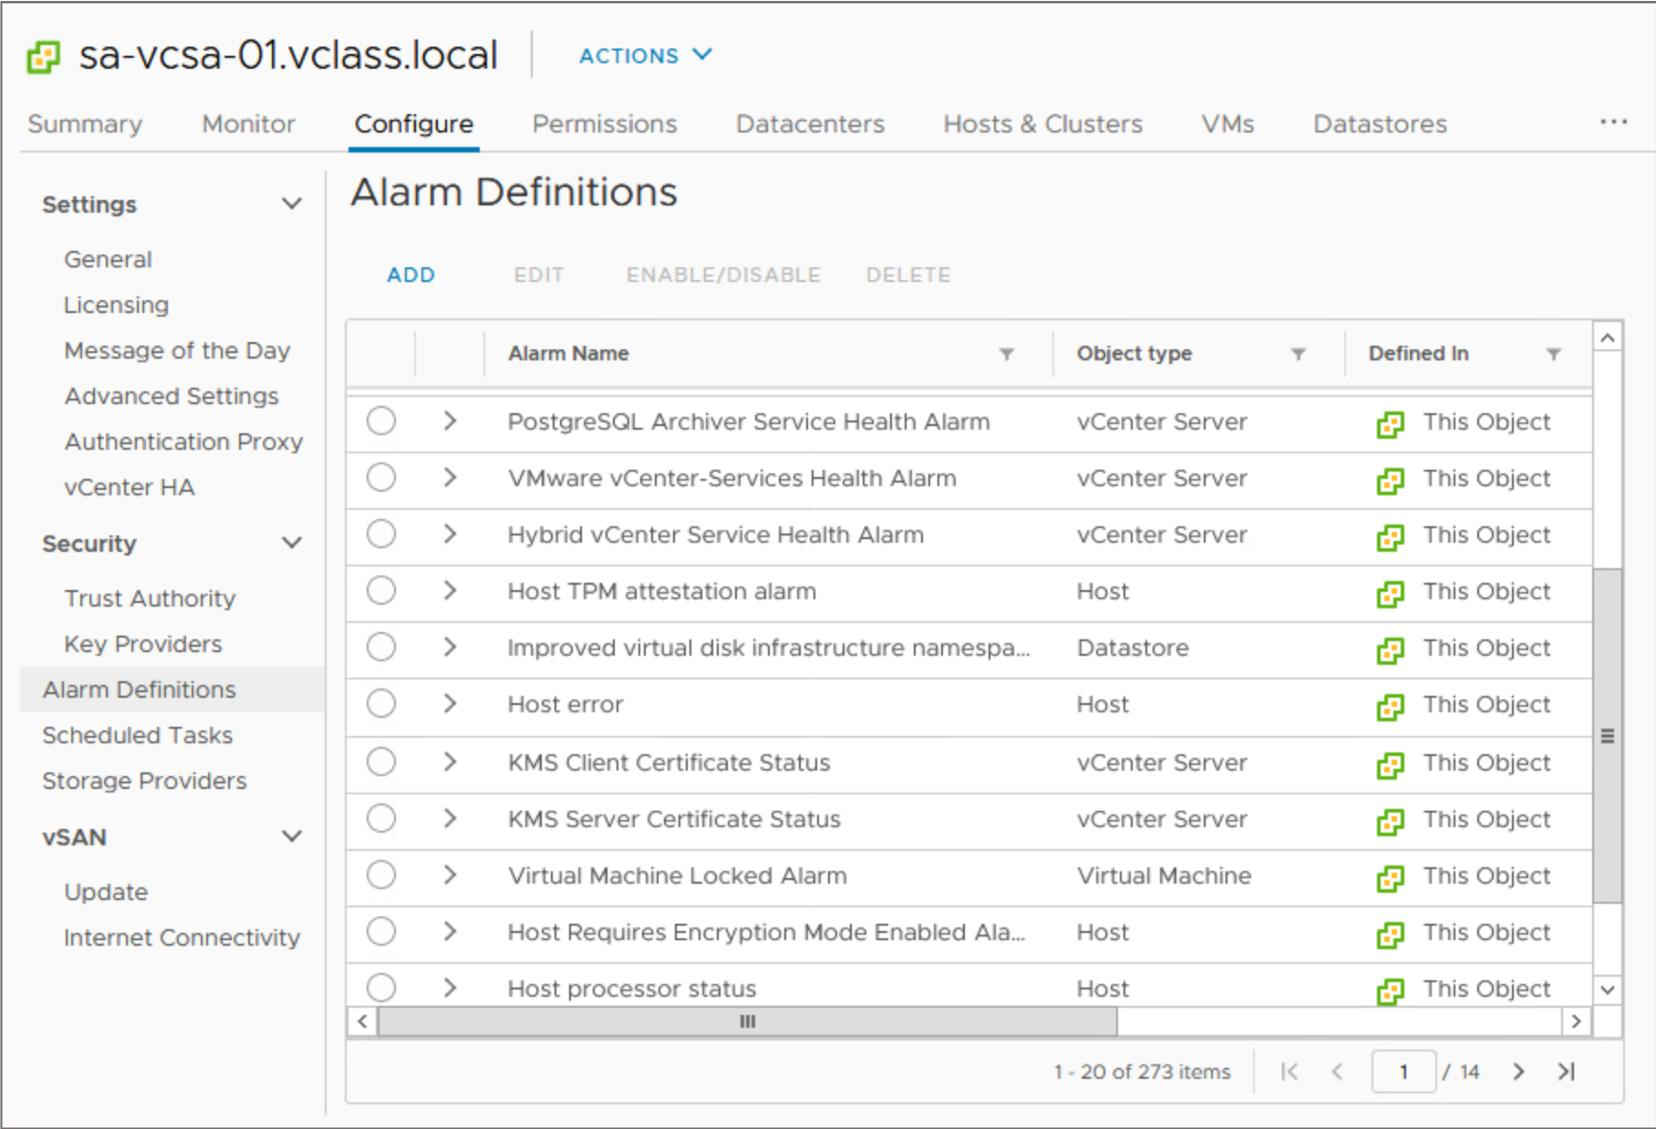Click ADD to create an alarm definition

(411, 275)
